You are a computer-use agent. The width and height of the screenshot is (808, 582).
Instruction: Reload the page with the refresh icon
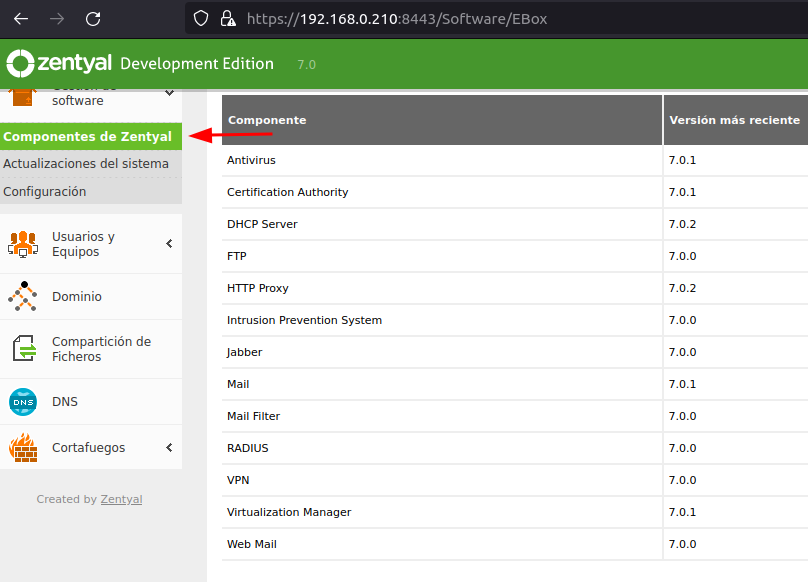(x=93, y=19)
